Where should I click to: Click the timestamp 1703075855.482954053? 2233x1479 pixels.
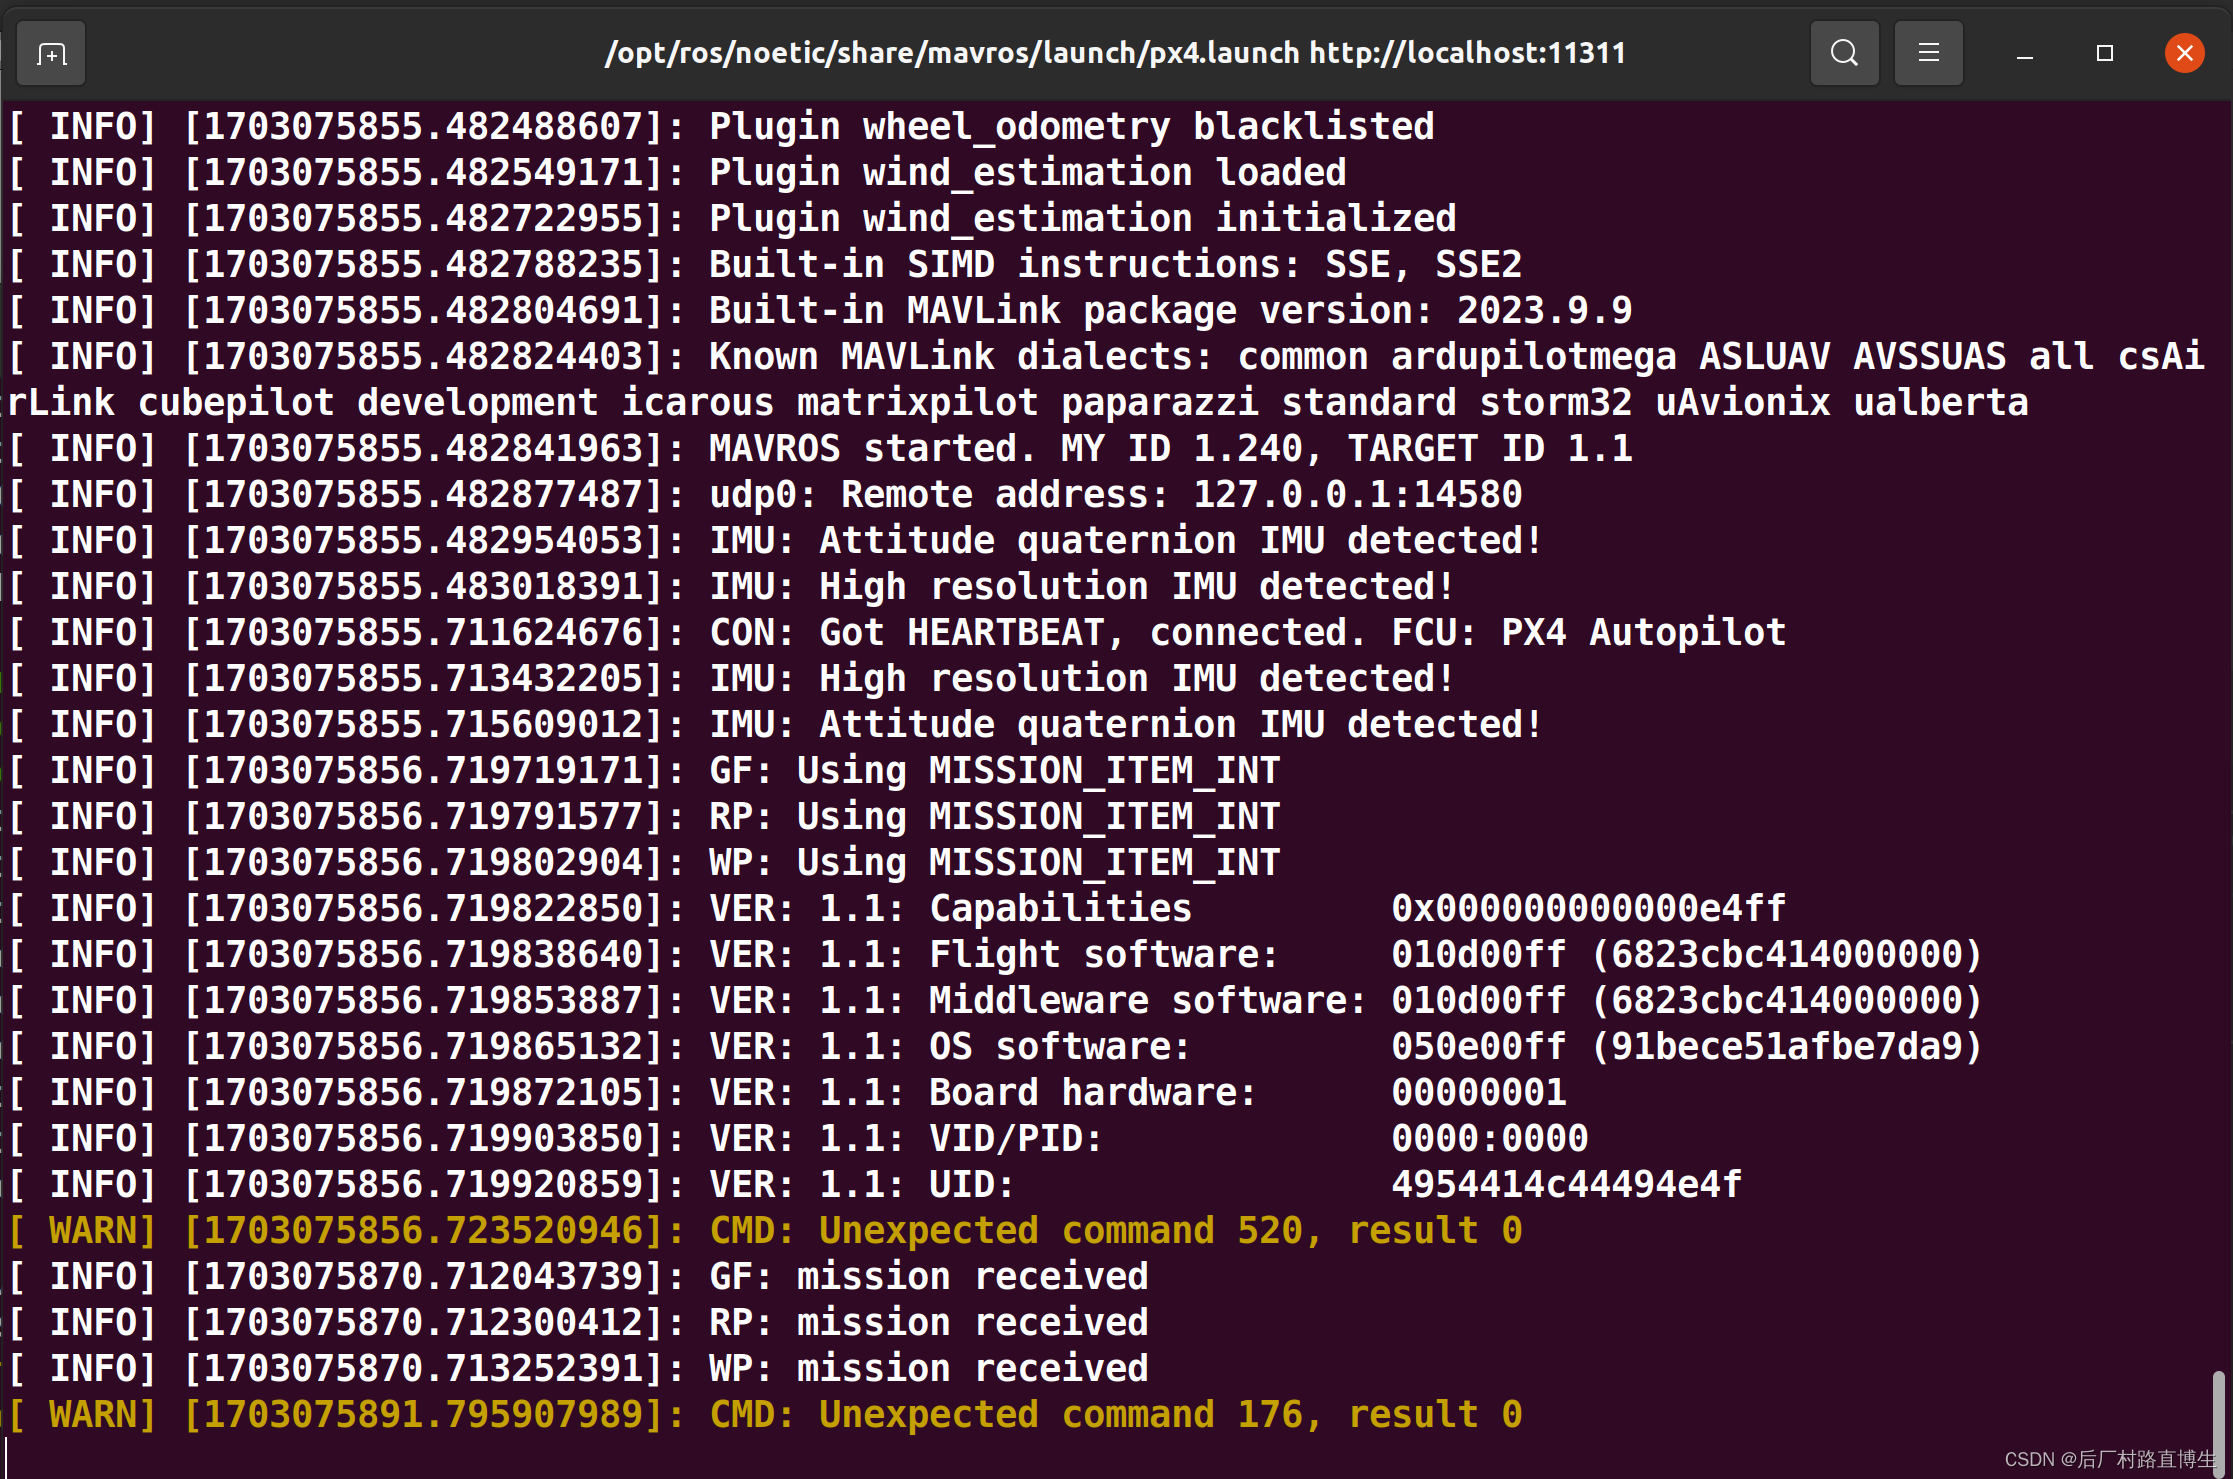pos(424,541)
